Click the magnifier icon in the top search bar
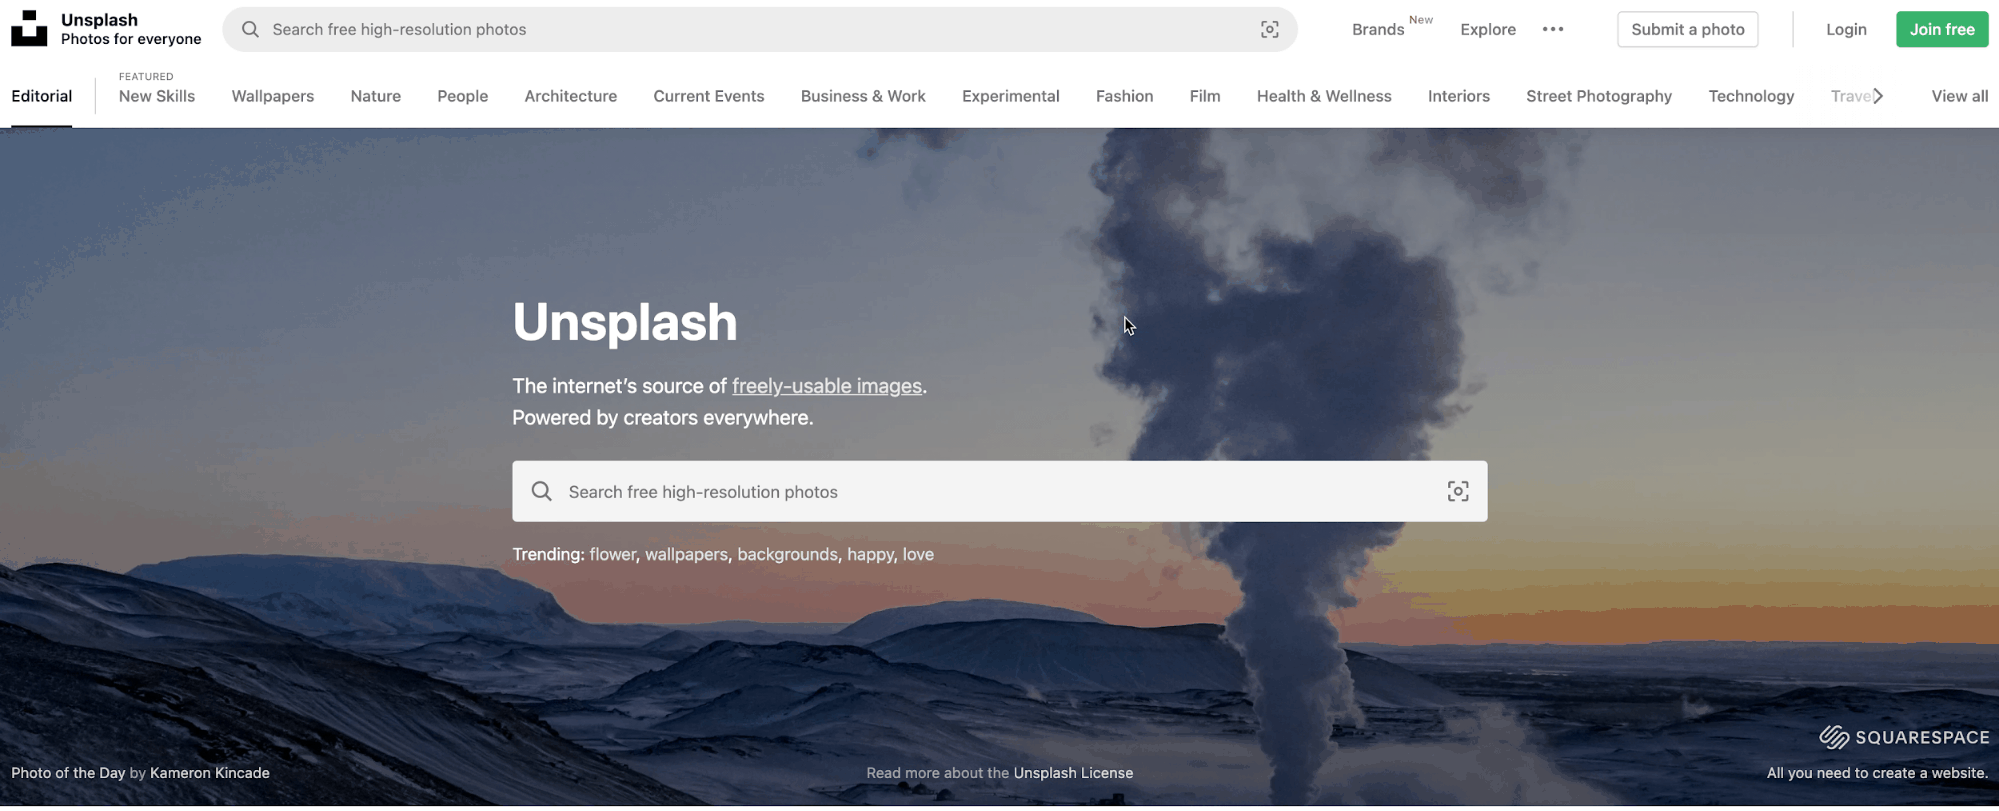Screen dimensions: 1999x811 [x=250, y=29]
